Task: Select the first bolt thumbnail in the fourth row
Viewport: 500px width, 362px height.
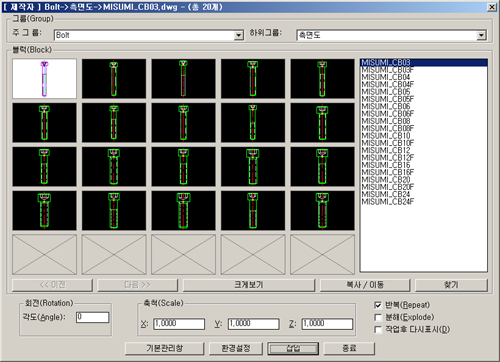Action: click(x=44, y=210)
